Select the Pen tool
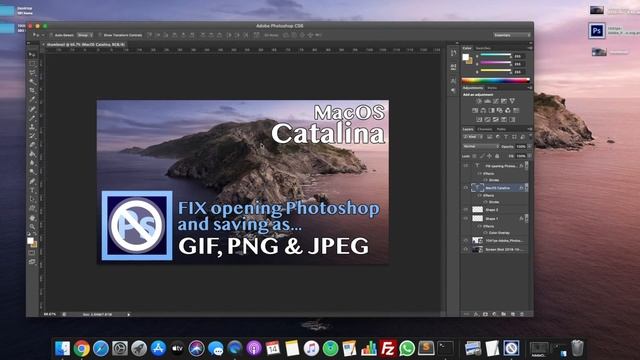Screen dimensions: 640x360 32,181
